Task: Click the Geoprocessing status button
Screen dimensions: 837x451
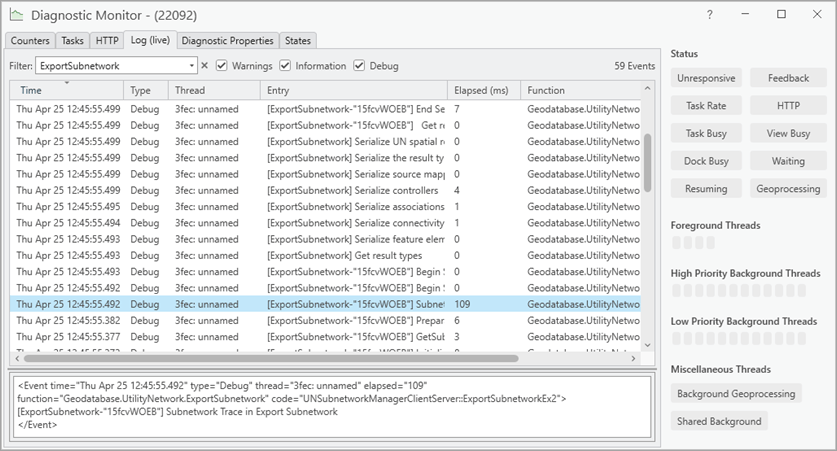Action: point(788,189)
